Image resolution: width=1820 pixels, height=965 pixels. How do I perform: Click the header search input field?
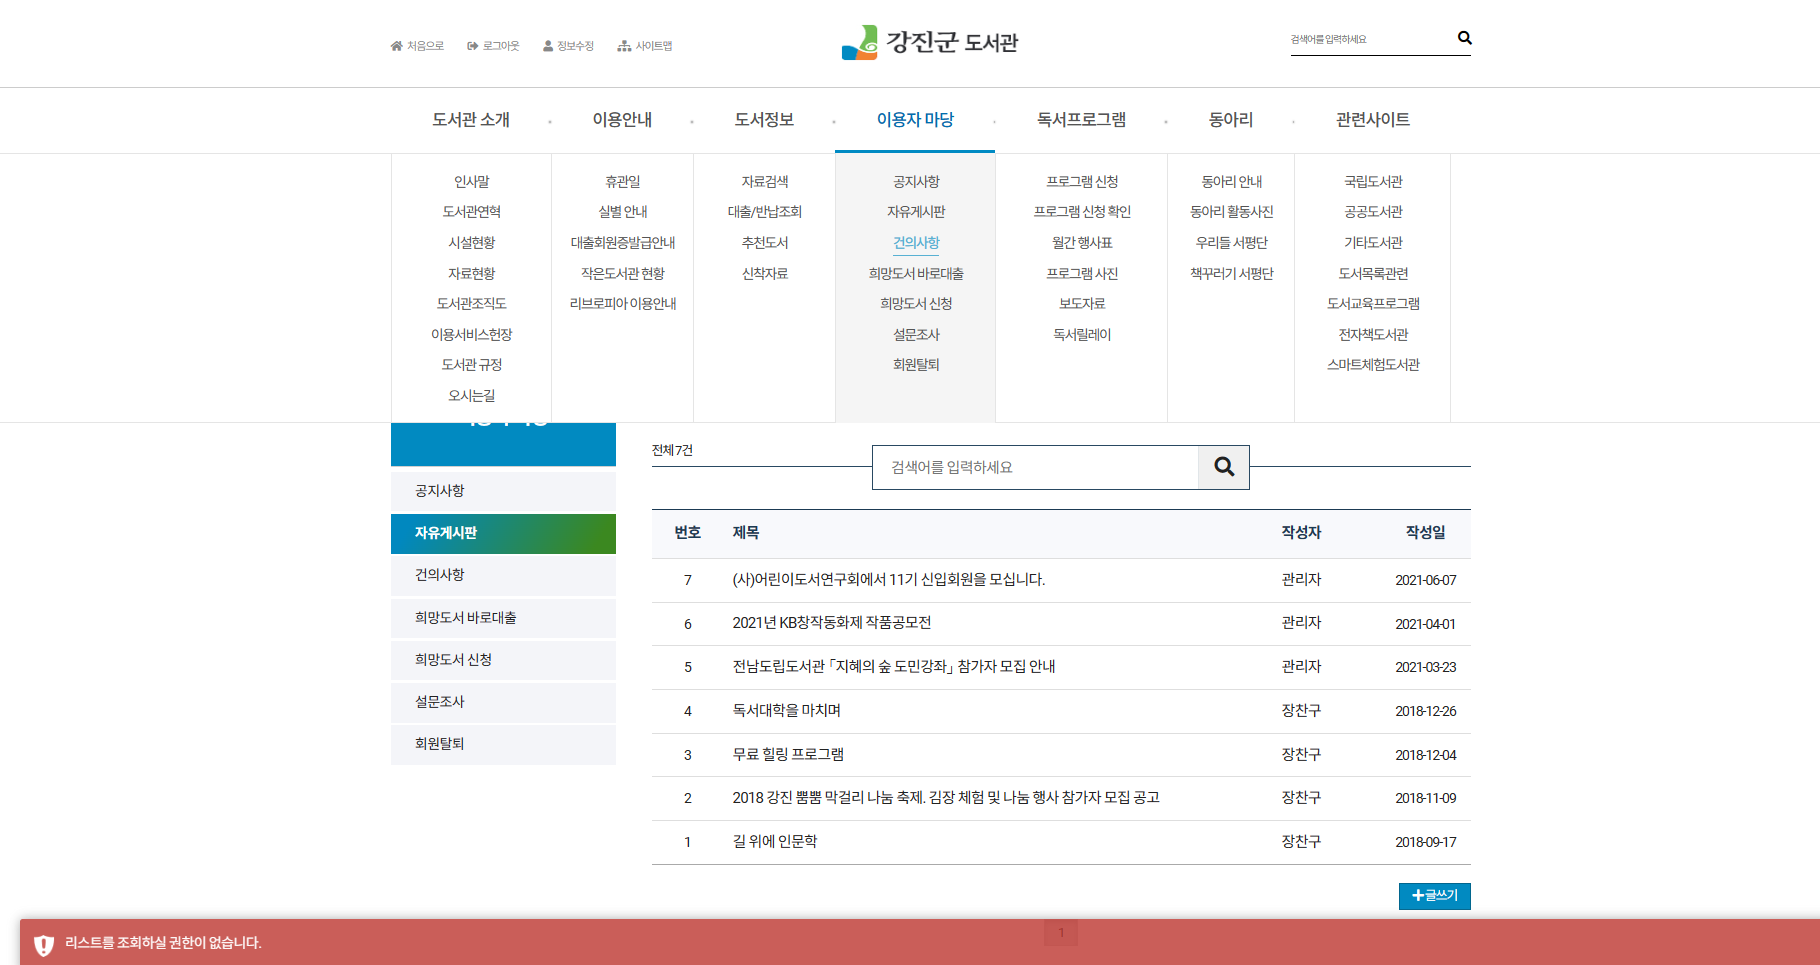1370,39
